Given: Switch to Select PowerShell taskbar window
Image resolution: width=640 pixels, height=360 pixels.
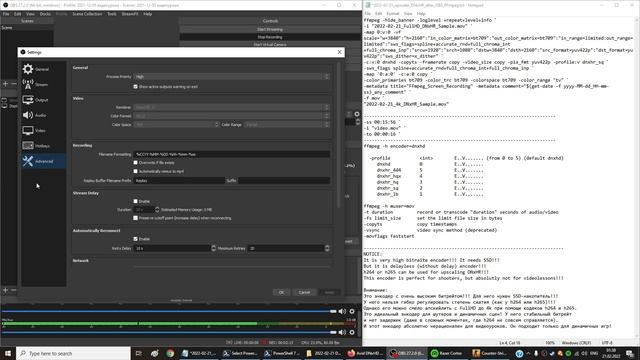Looking at the screenshot, I should pos(240,353).
